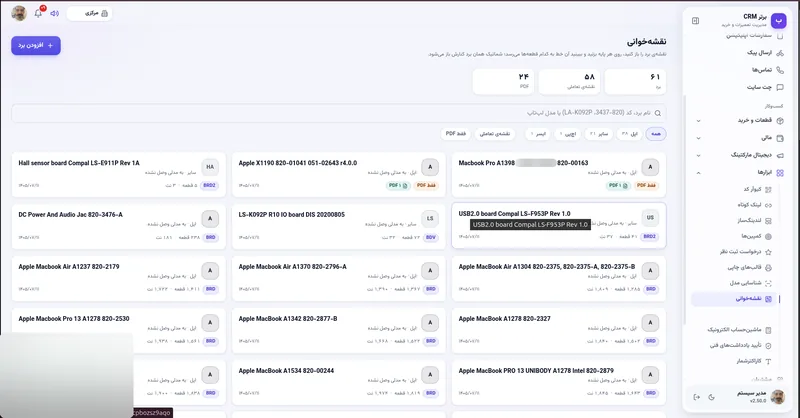Click the user avatar at top left
Image resolution: width=800 pixels, height=418 pixels.
click(x=19, y=13)
